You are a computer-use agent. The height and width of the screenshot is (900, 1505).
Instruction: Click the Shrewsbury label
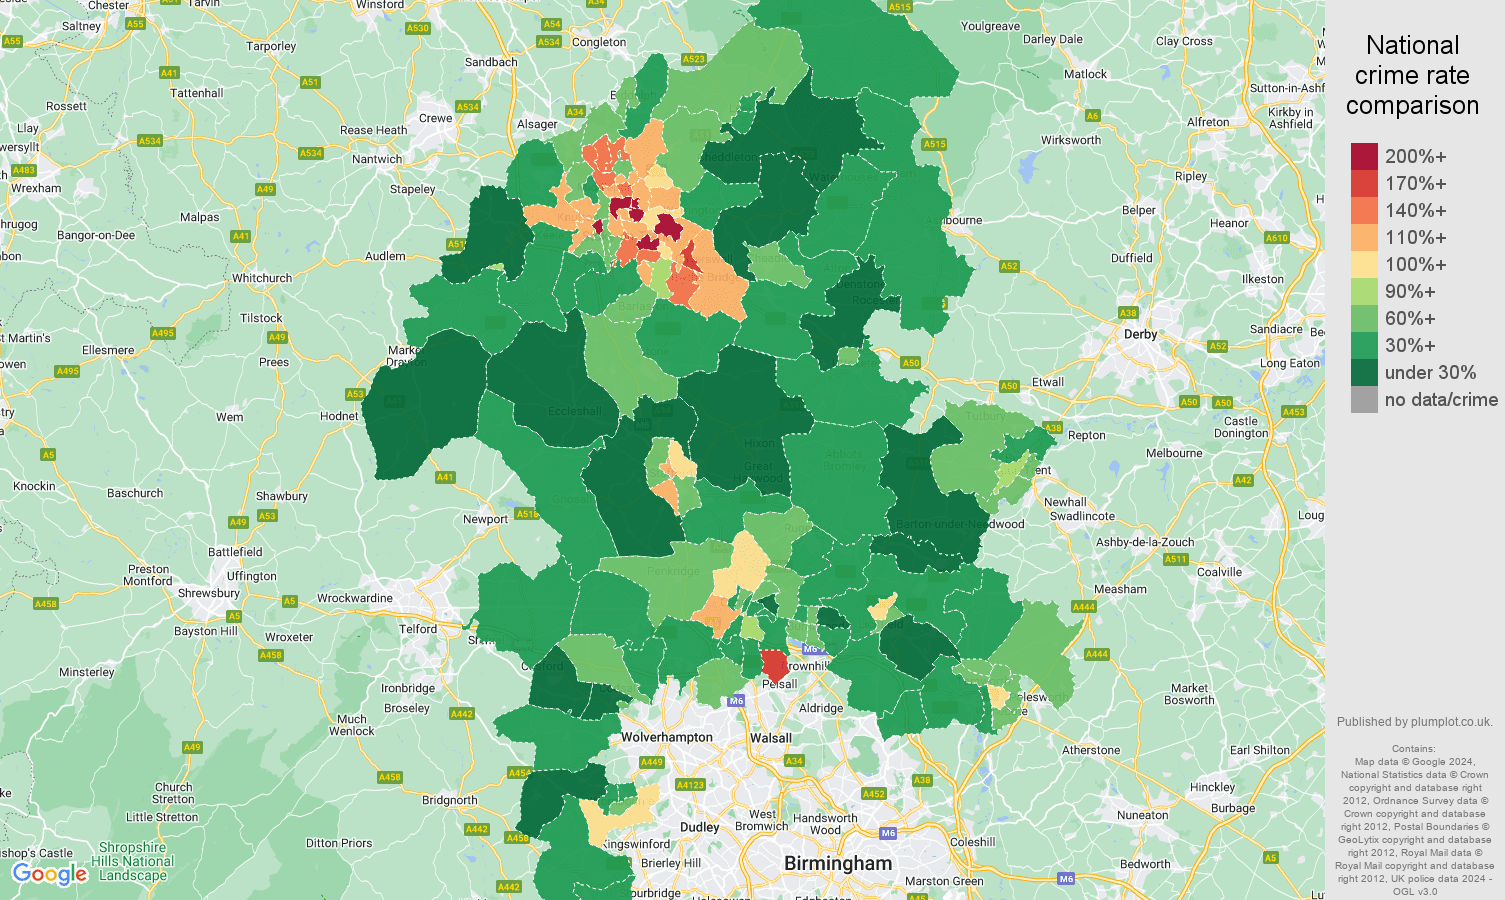point(208,593)
